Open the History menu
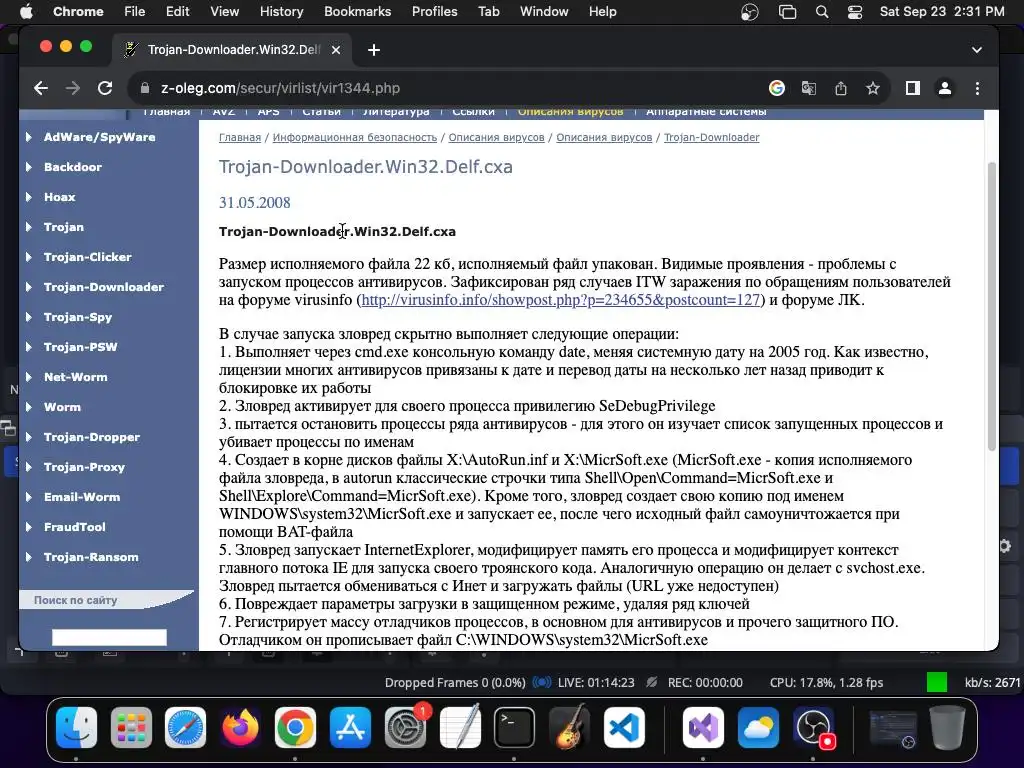This screenshot has height=768, width=1024. point(281,12)
